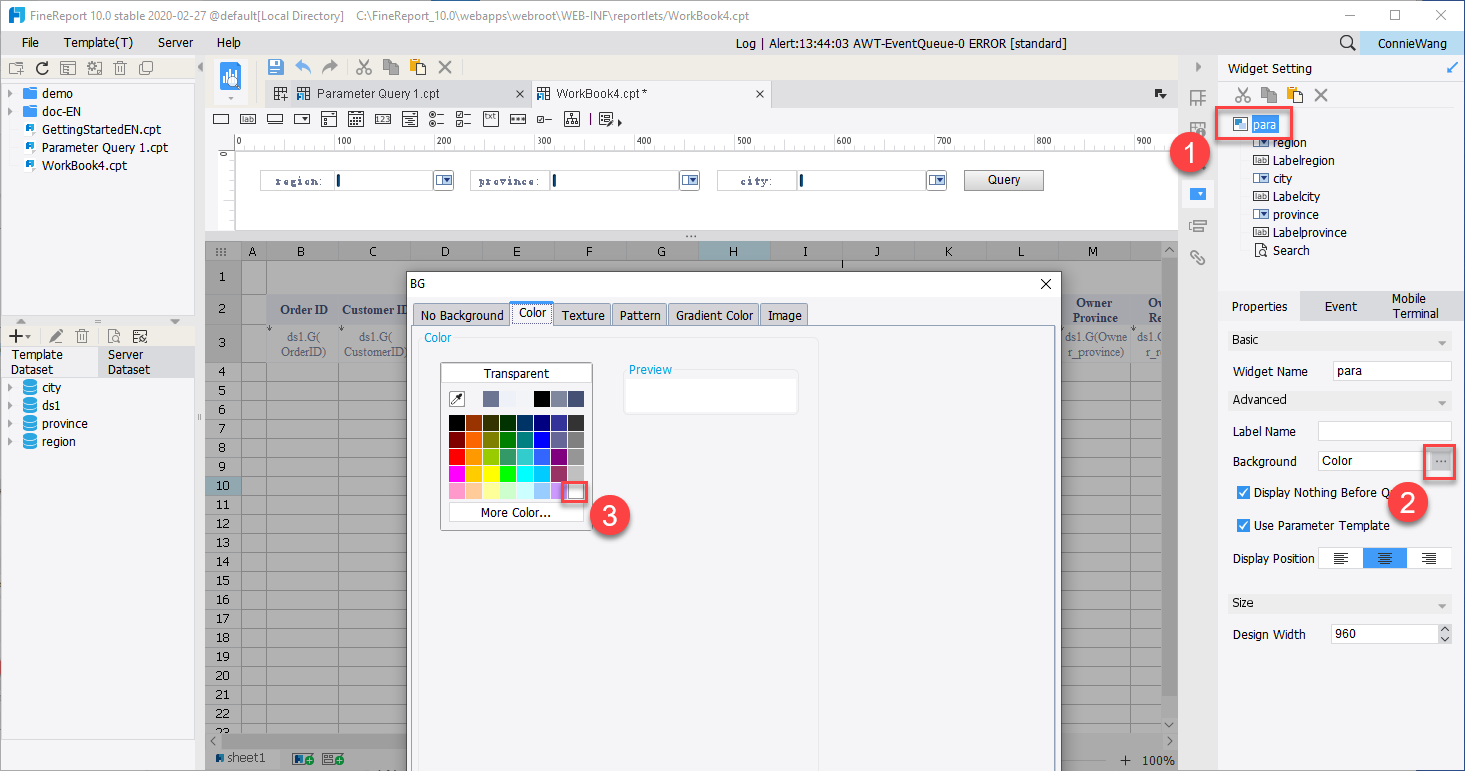Click the More Color button
The width and height of the screenshot is (1465, 771).
click(515, 512)
